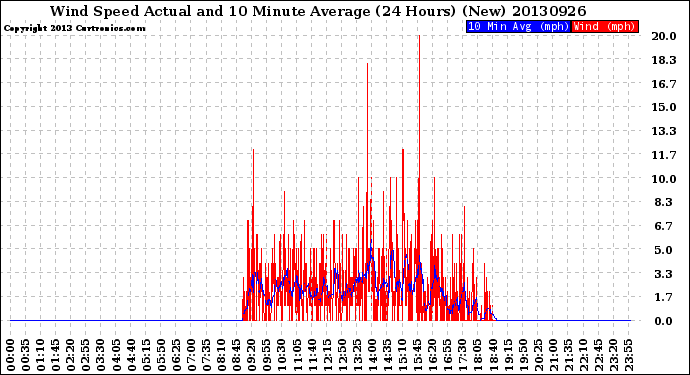The width and height of the screenshot is (690, 375).
Task: Click the 14:00 time axis label
Action: pyautogui.click(x=372, y=355)
